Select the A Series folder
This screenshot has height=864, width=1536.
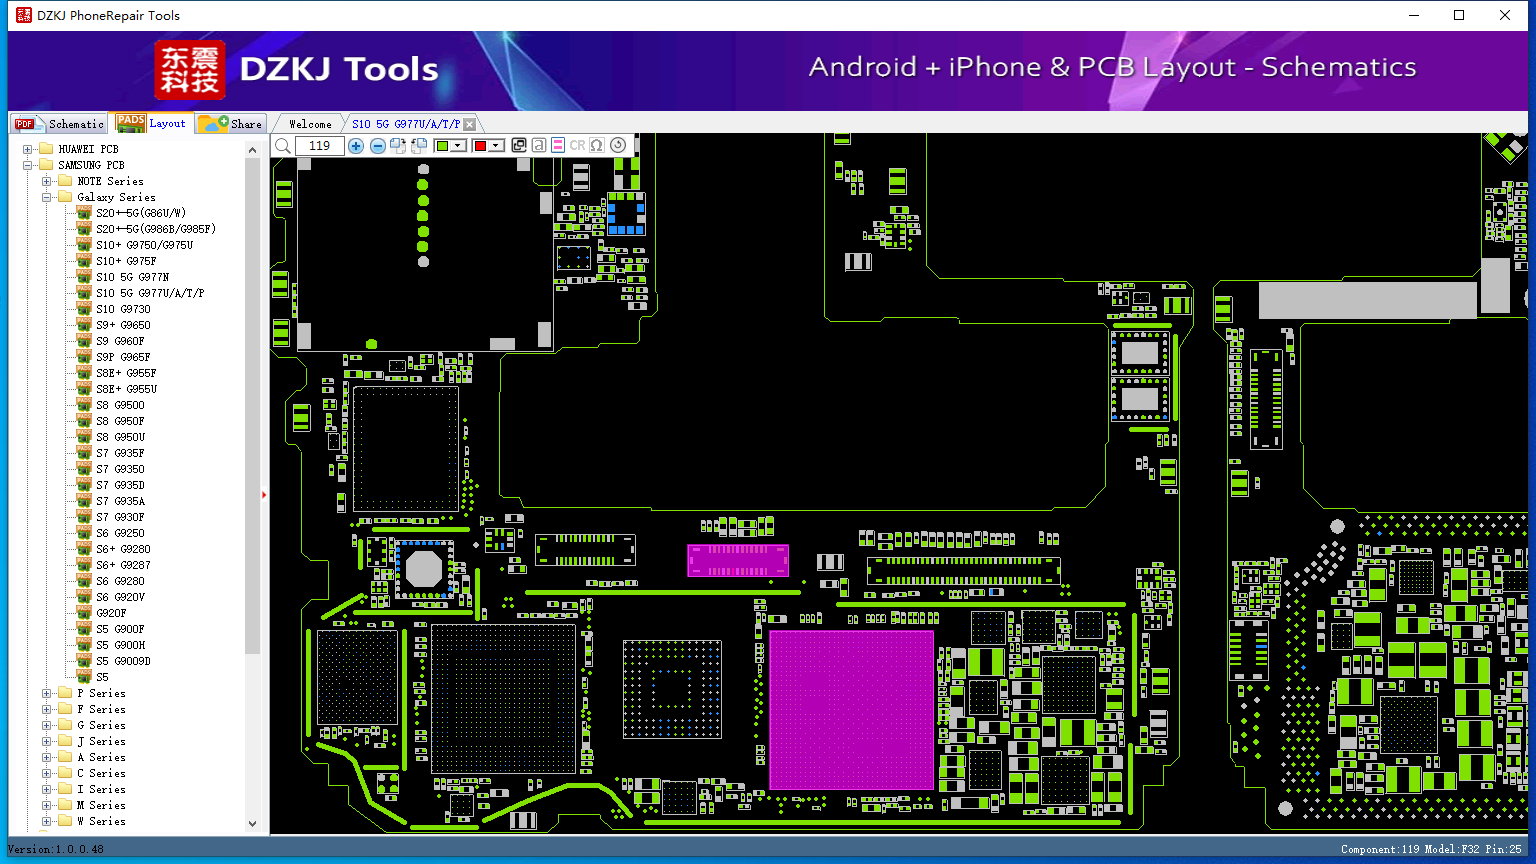tap(101, 757)
